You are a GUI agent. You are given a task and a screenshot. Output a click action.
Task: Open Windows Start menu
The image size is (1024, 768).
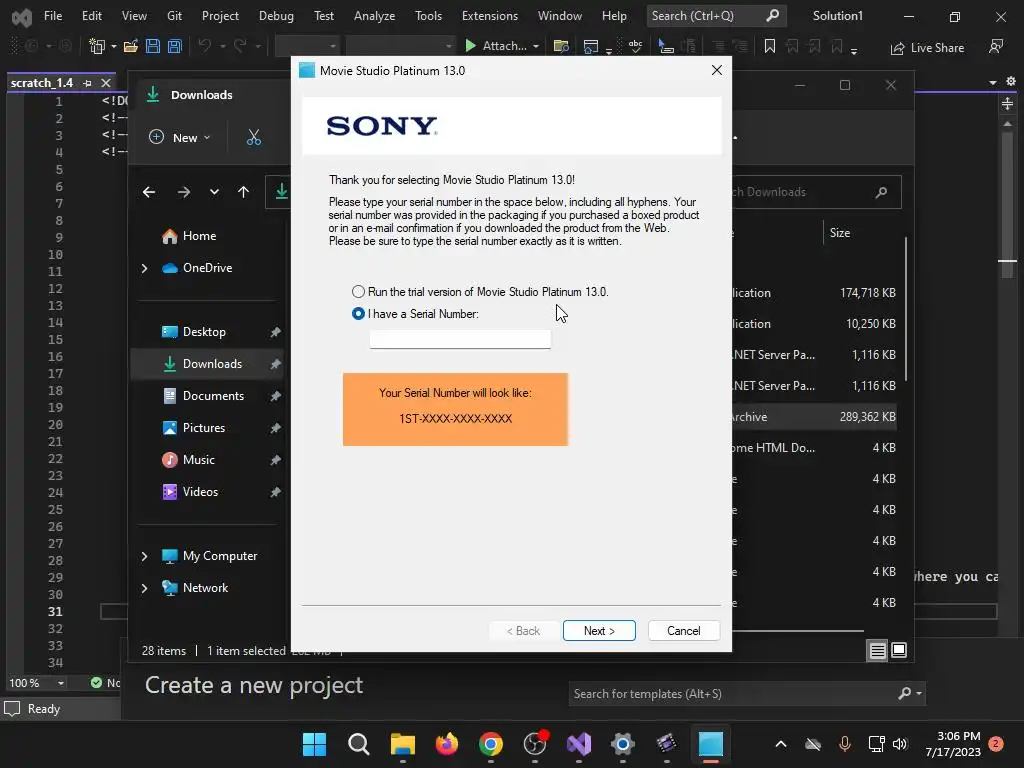point(314,744)
